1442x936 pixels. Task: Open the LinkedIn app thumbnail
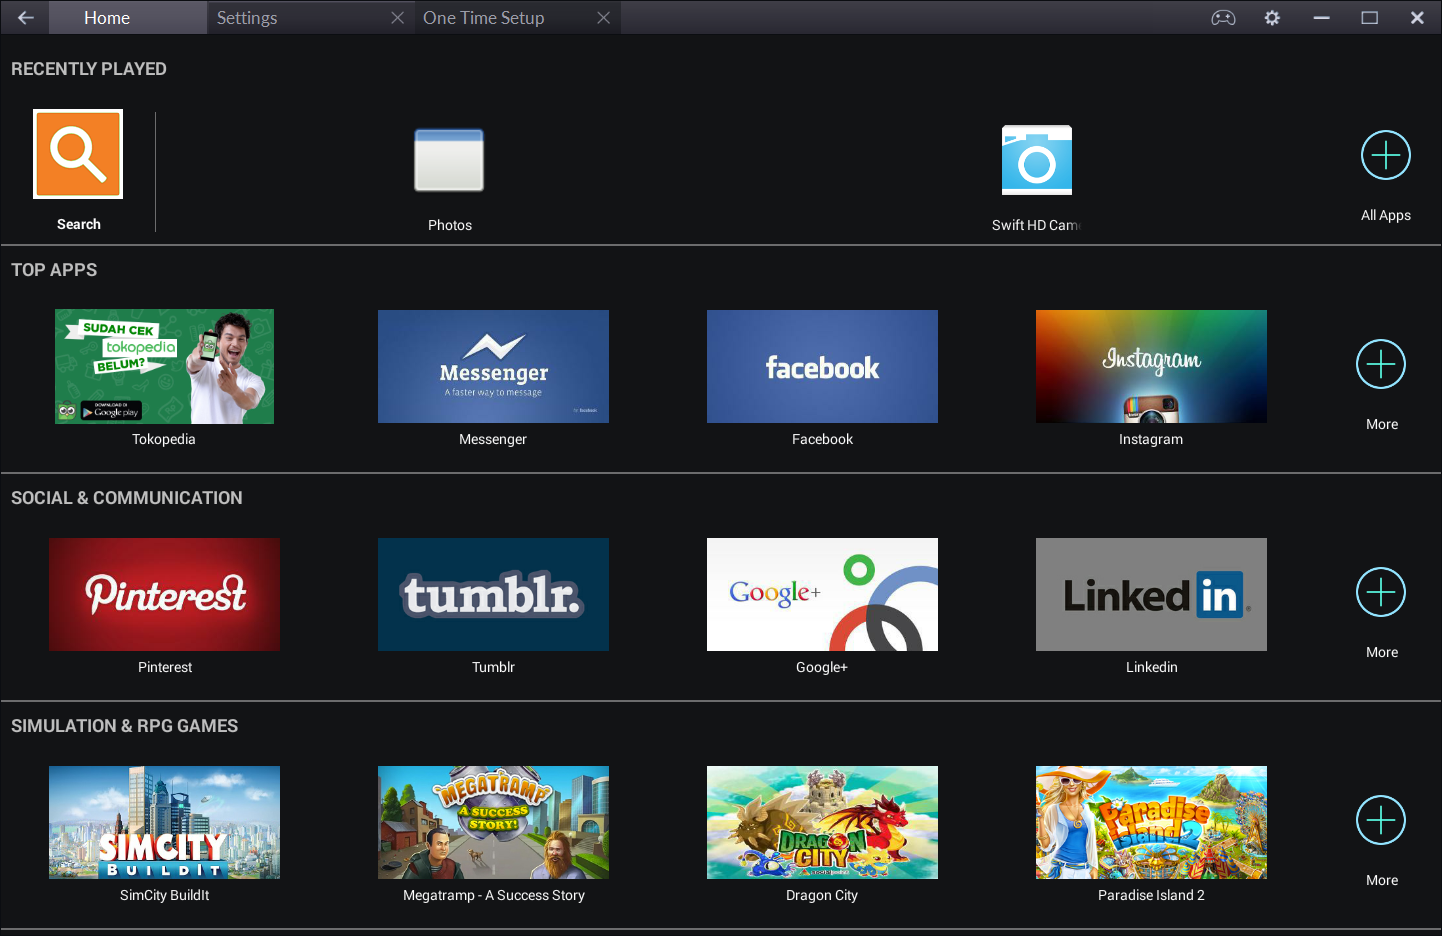click(x=1151, y=594)
